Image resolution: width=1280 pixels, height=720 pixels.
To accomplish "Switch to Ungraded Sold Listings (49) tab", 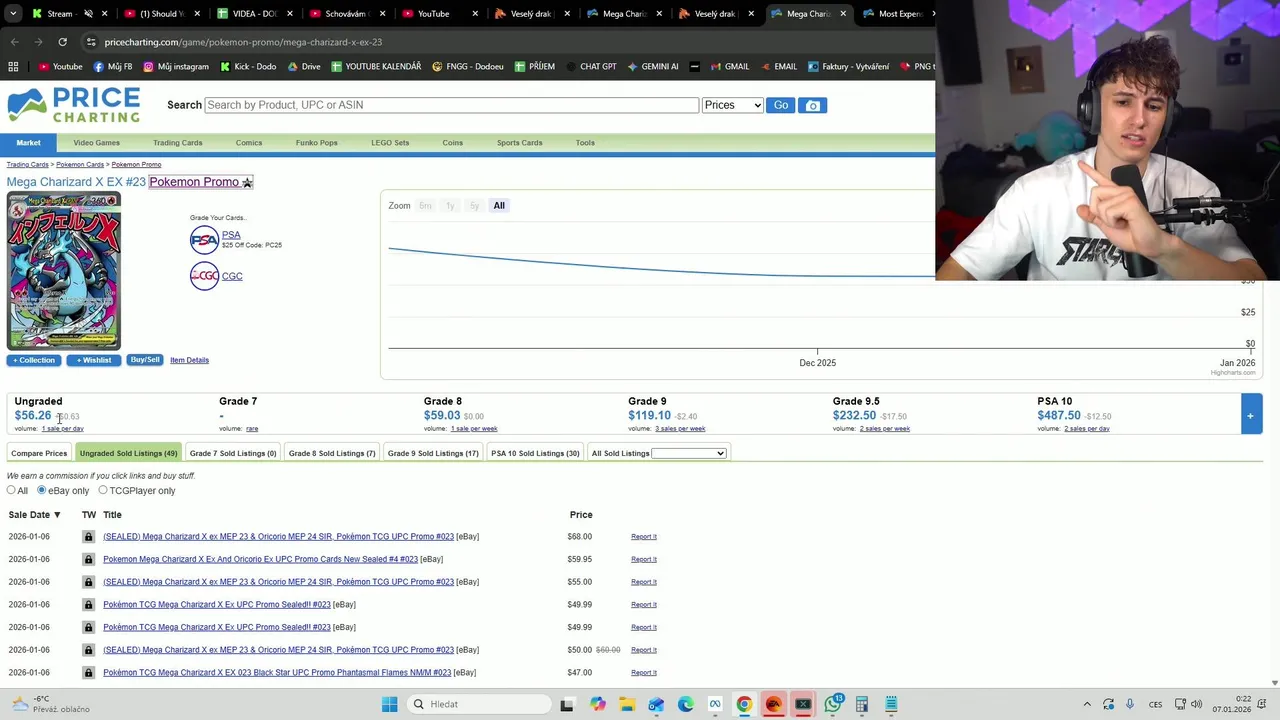I will pos(128,453).
